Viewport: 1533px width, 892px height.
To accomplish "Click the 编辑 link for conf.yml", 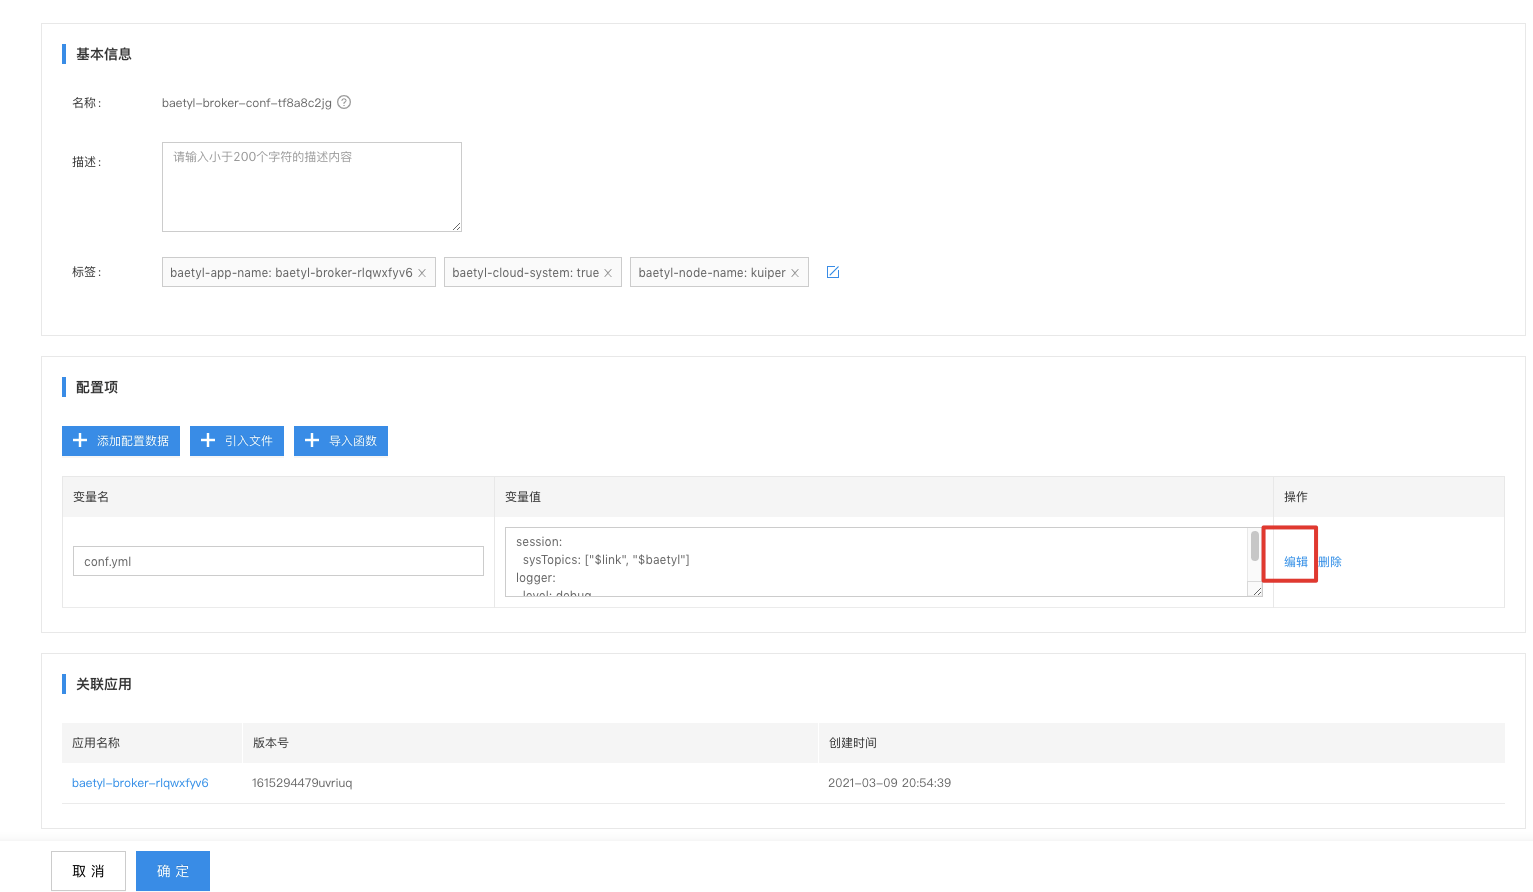I will point(1296,562).
